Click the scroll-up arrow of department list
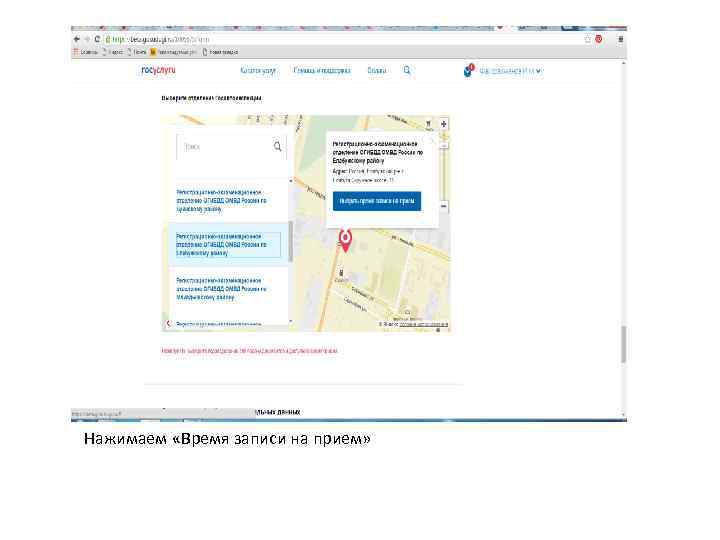This screenshot has width=720, height=540. (x=291, y=181)
